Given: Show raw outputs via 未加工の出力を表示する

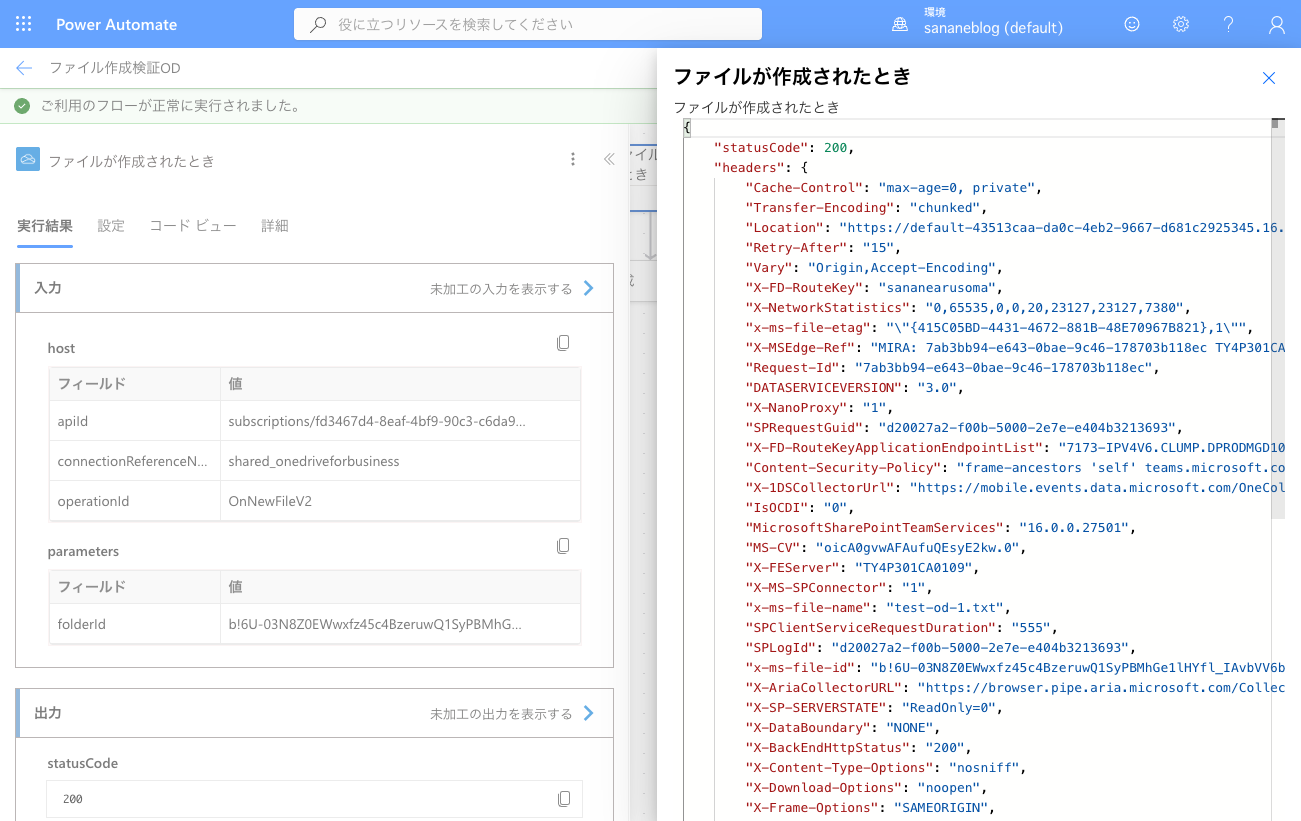Looking at the screenshot, I should pyautogui.click(x=513, y=714).
